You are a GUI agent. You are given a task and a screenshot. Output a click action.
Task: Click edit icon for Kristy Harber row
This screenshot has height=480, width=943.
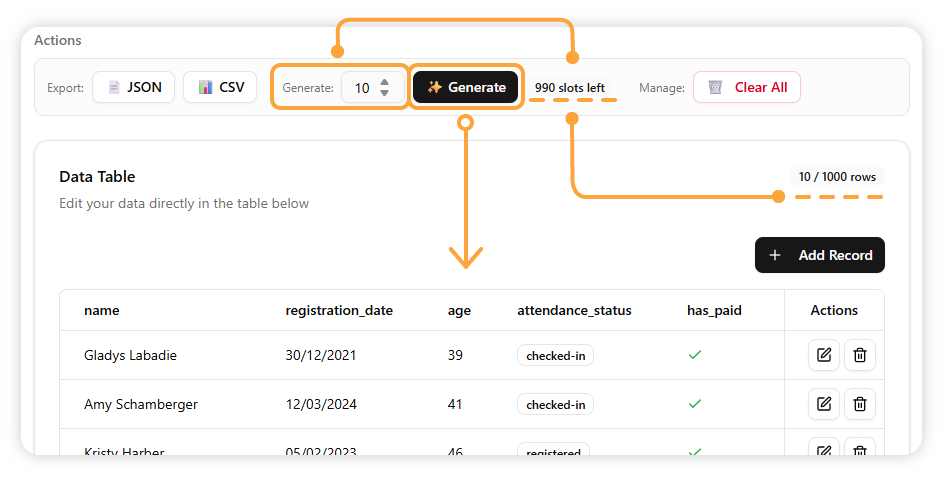pos(823,451)
